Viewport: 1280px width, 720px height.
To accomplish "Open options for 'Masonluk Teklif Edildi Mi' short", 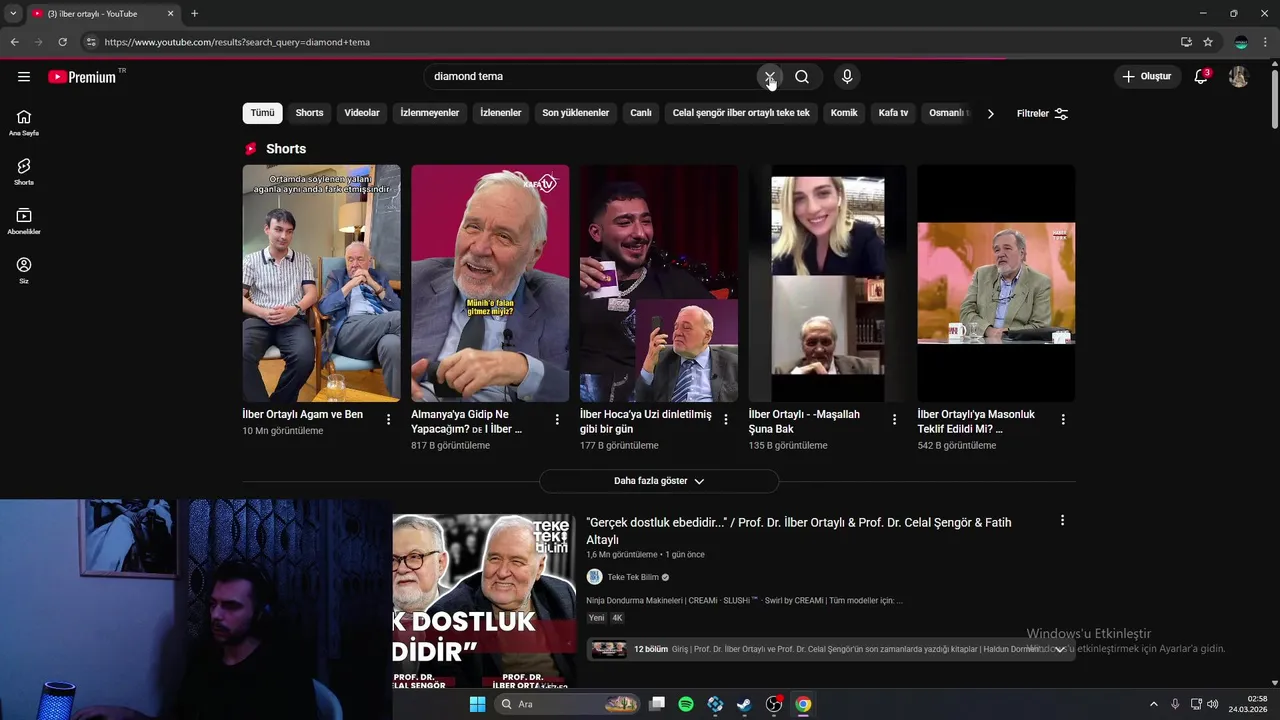I will 1063,420.
